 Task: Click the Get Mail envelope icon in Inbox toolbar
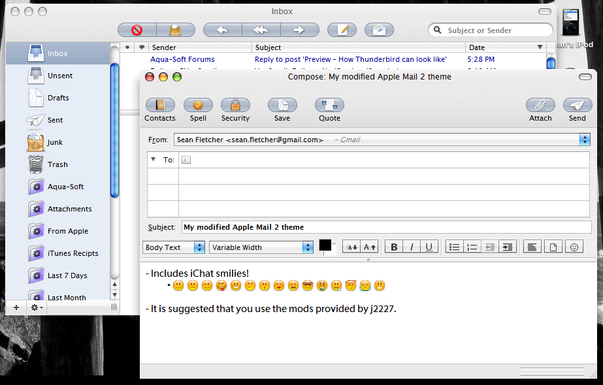click(379, 30)
